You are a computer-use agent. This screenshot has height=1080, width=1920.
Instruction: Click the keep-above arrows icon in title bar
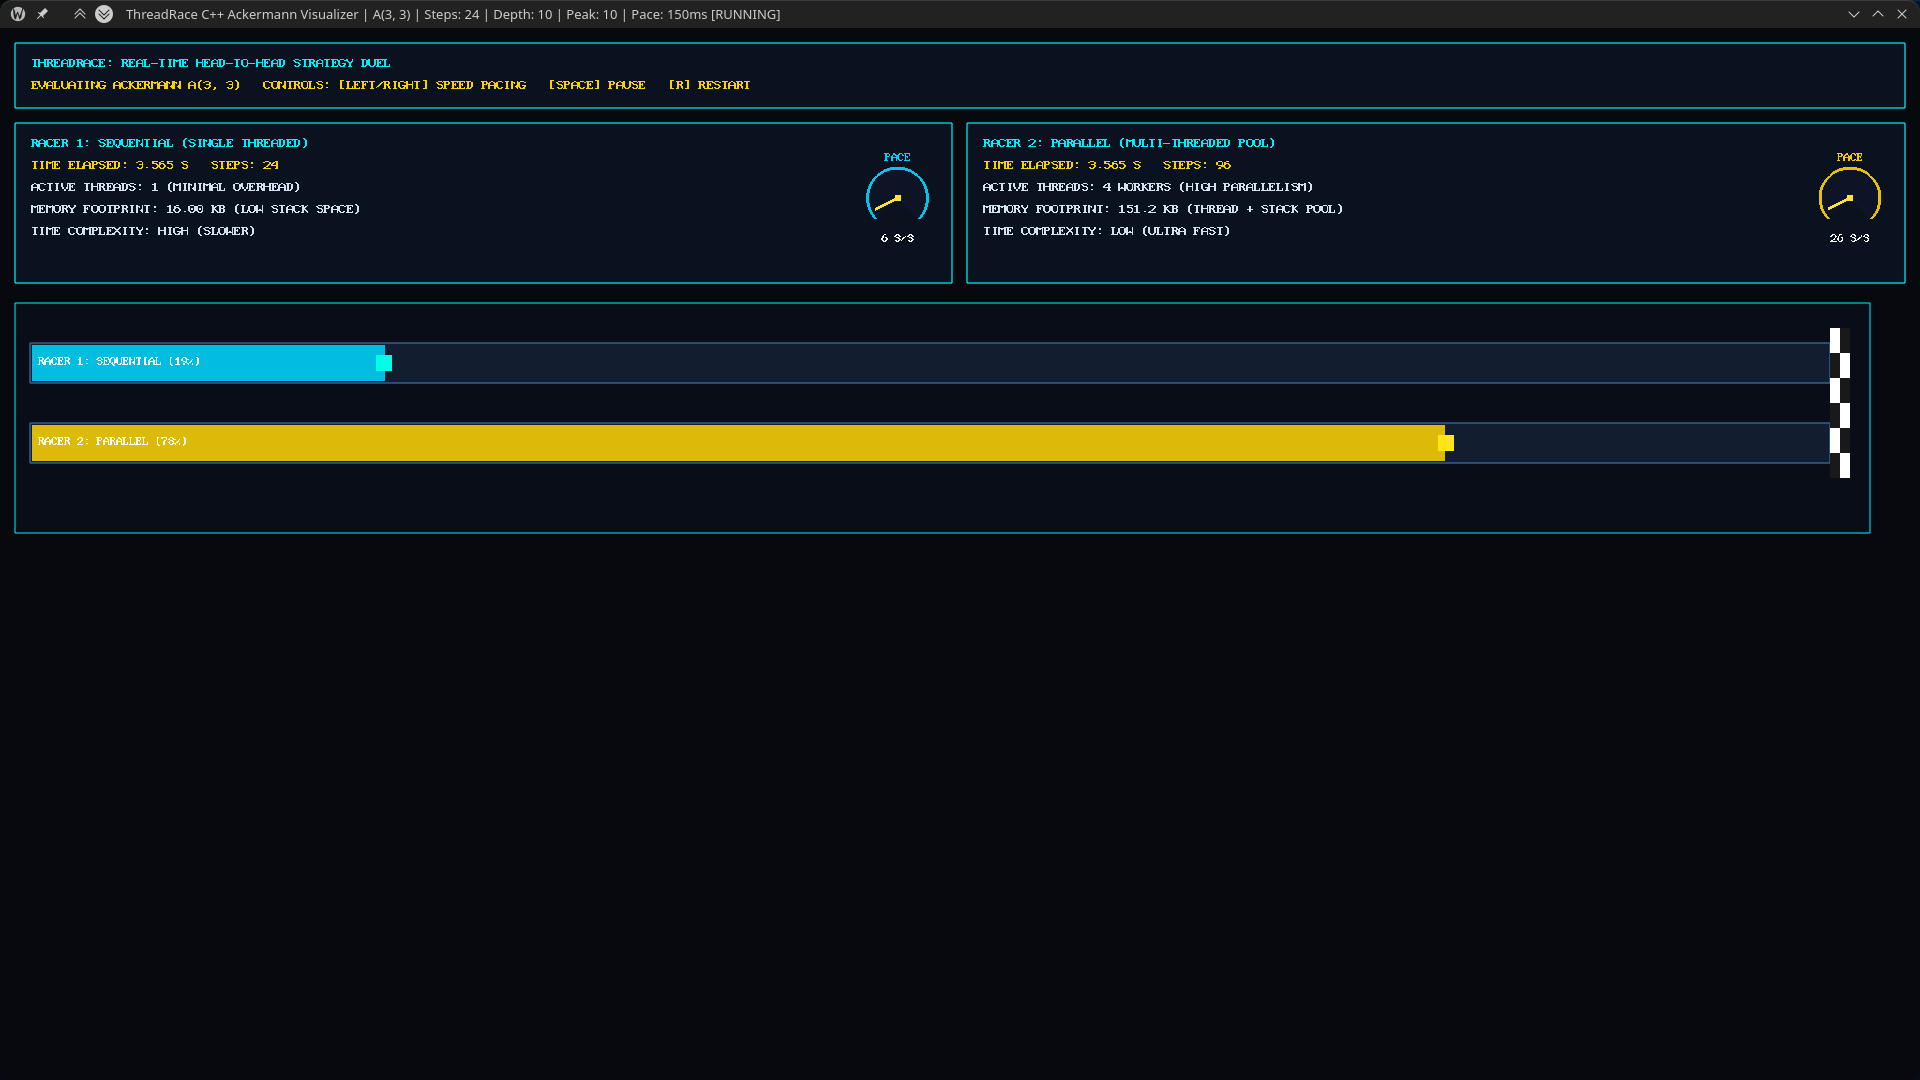coord(80,14)
